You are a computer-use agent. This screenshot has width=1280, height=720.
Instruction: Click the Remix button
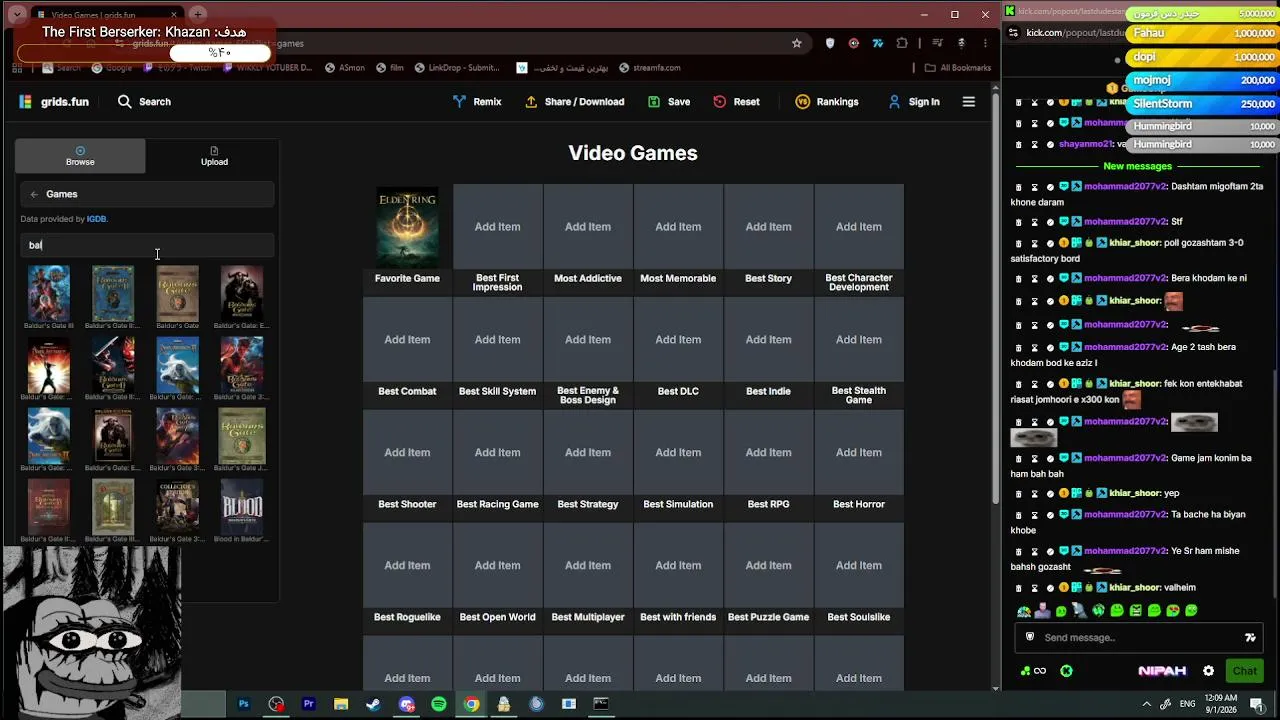click(477, 102)
